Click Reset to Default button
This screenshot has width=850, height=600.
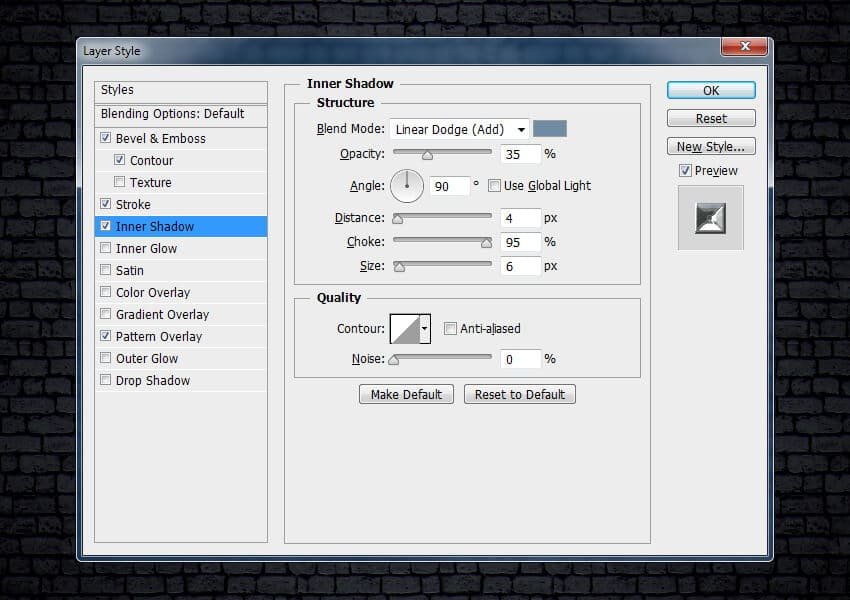pos(519,394)
